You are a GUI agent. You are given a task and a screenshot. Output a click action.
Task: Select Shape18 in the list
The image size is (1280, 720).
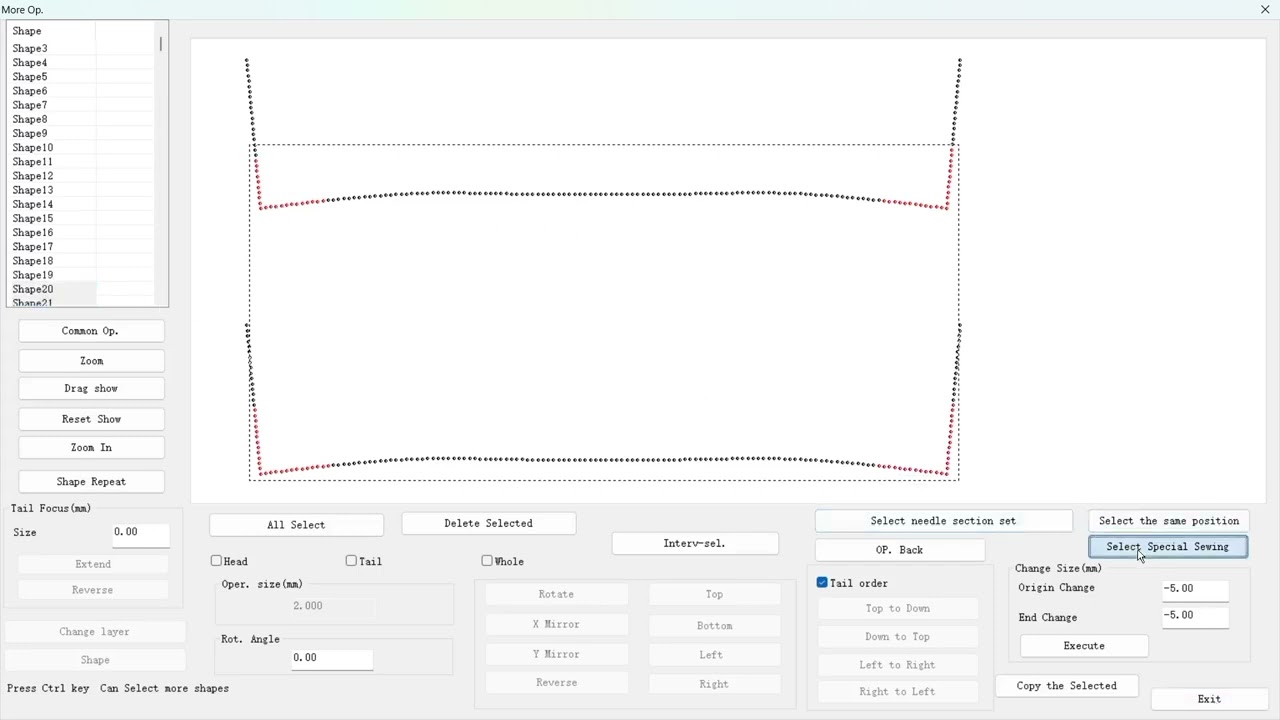click(33, 261)
